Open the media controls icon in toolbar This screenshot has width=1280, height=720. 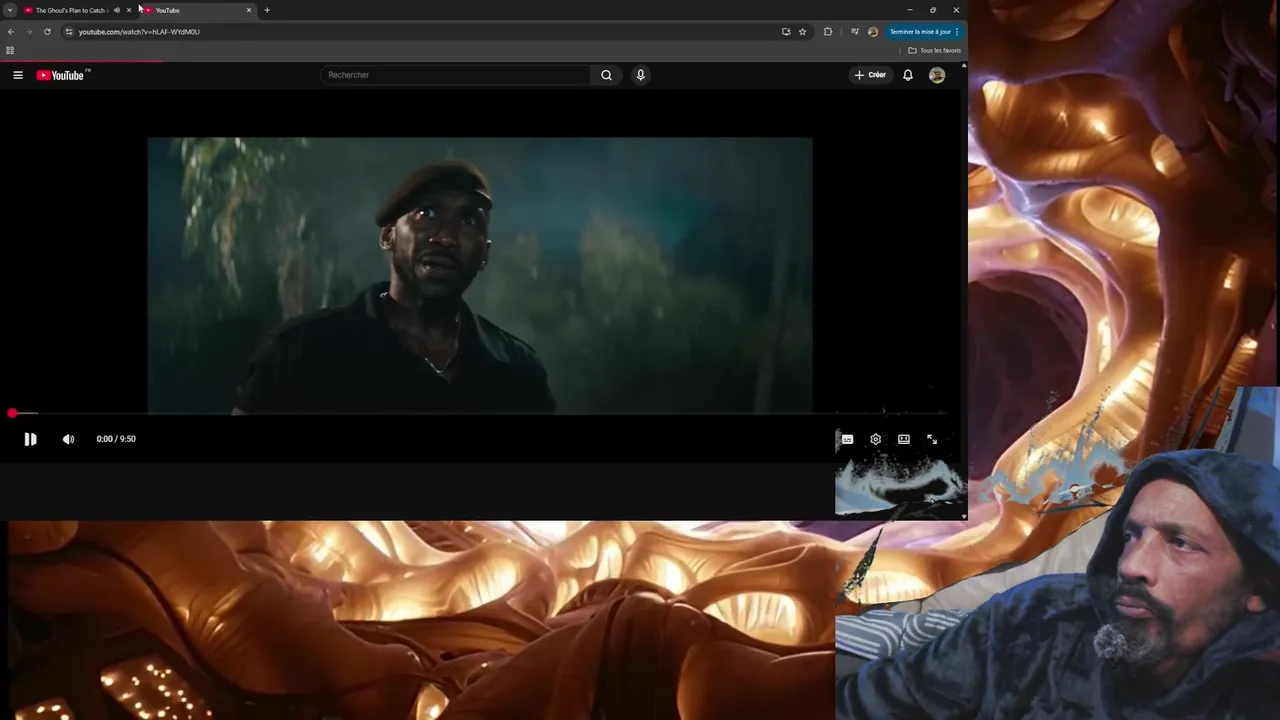point(855,32)
